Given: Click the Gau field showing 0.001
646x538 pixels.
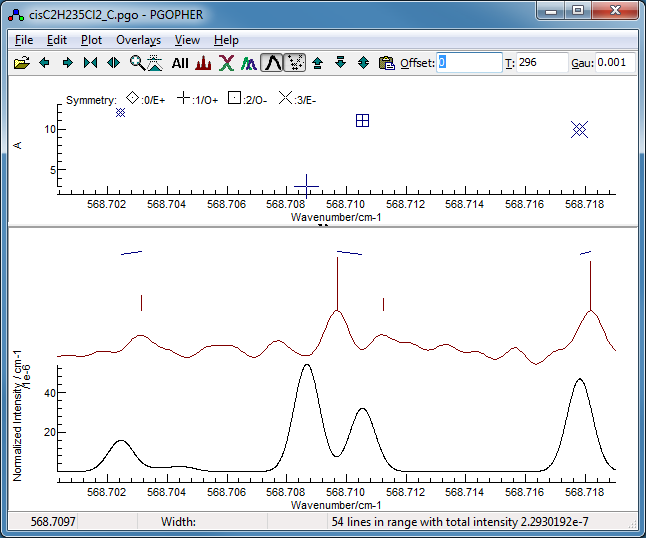Looking at the screenshot, I should pos(615,63).
